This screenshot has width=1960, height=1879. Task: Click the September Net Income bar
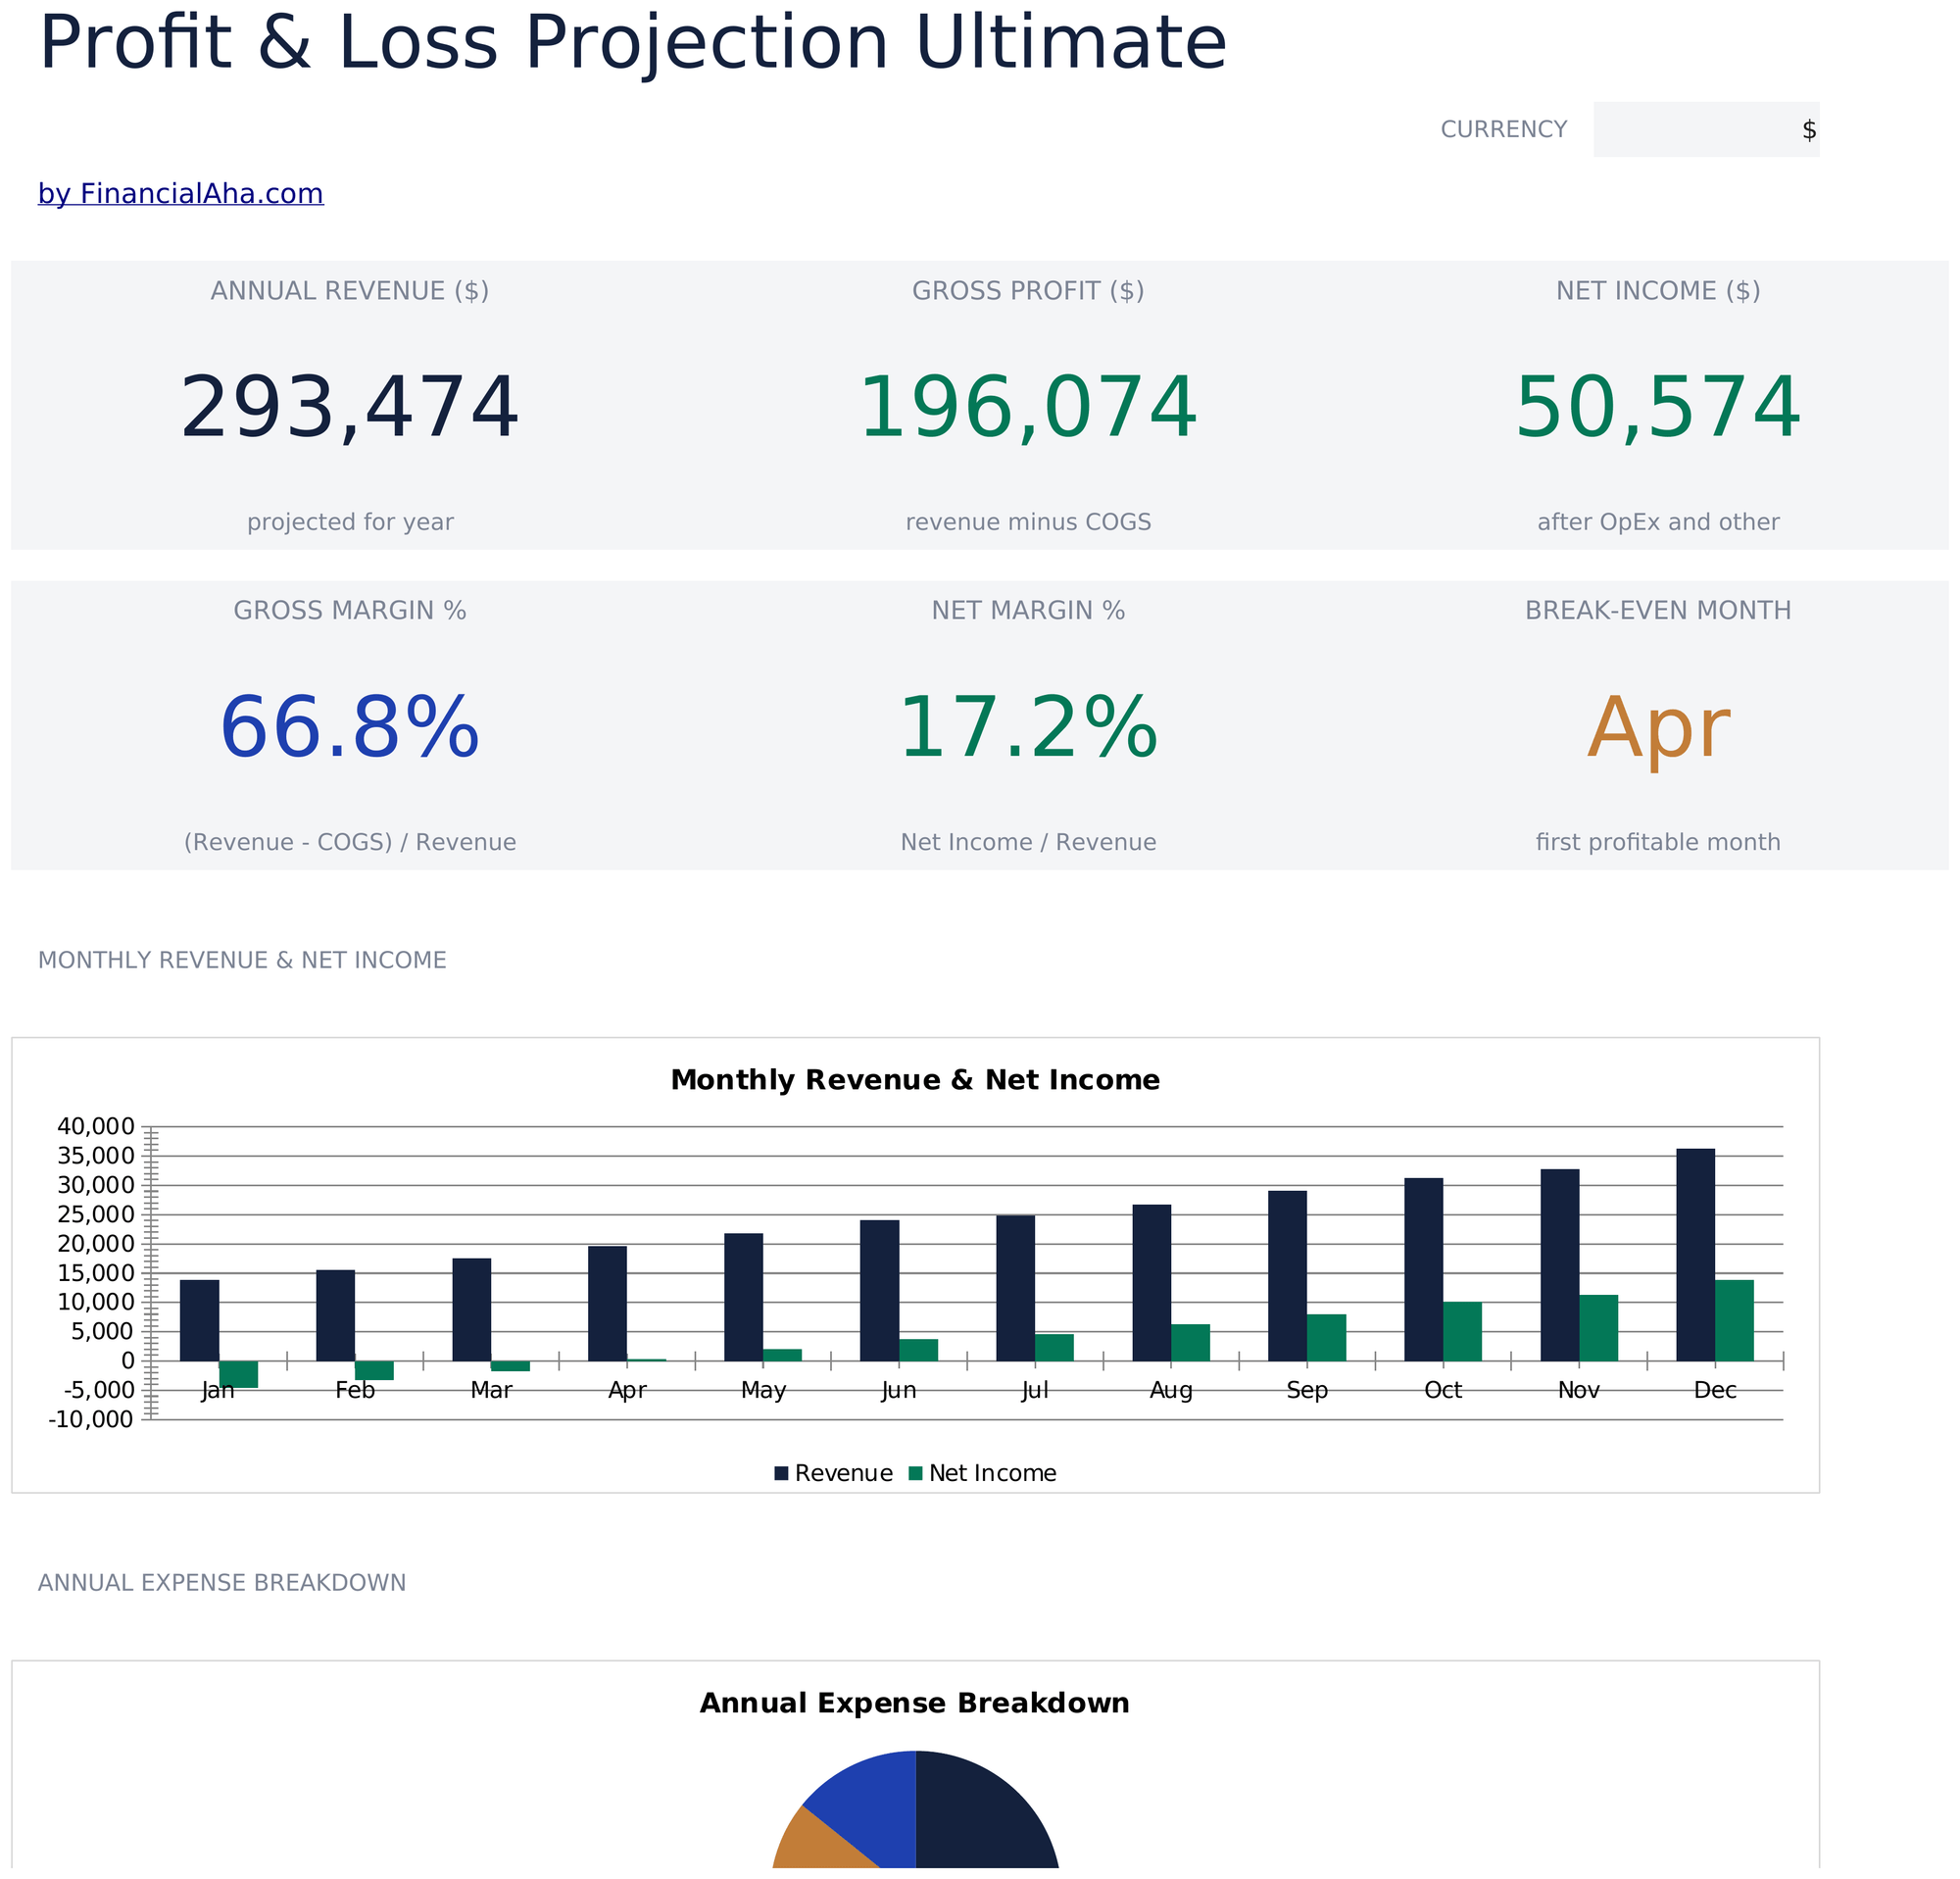point(1327,1338)
